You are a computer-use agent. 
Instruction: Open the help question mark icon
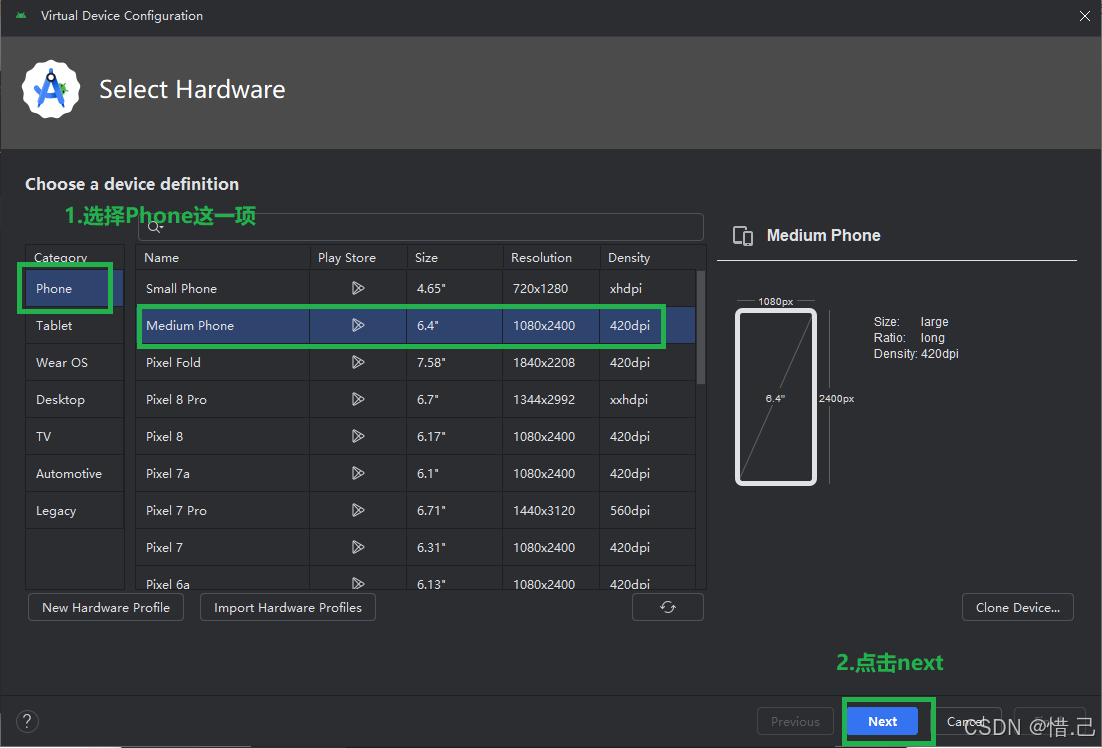point(27,721)
